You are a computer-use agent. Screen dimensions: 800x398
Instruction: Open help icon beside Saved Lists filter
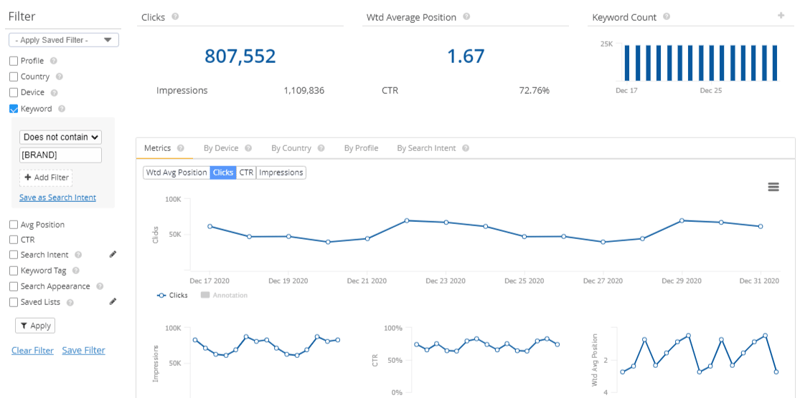pos(70,302)
